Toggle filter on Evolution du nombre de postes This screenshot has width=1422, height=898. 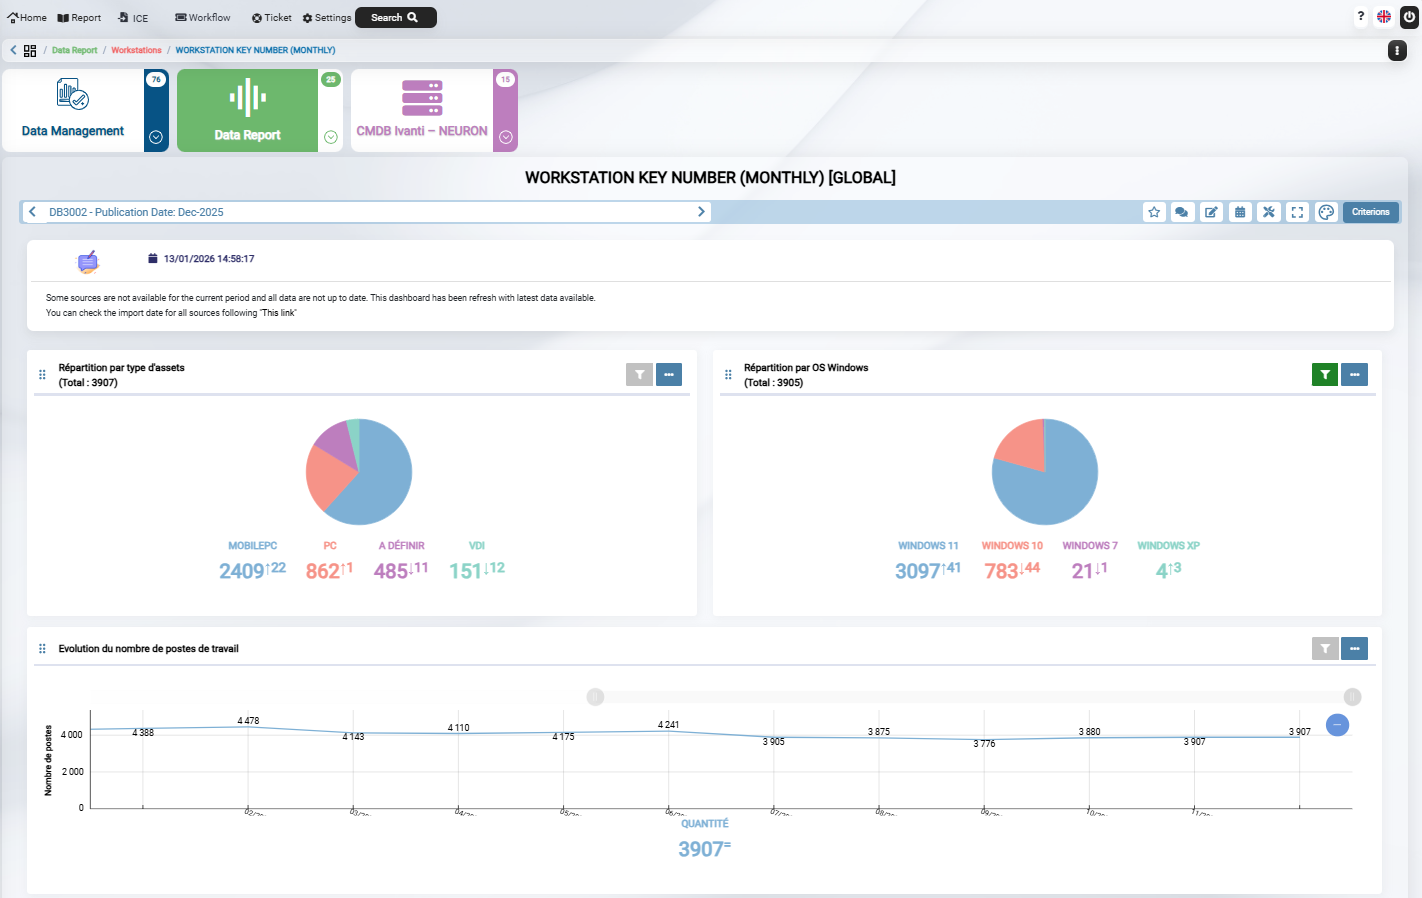[1325, 649]
